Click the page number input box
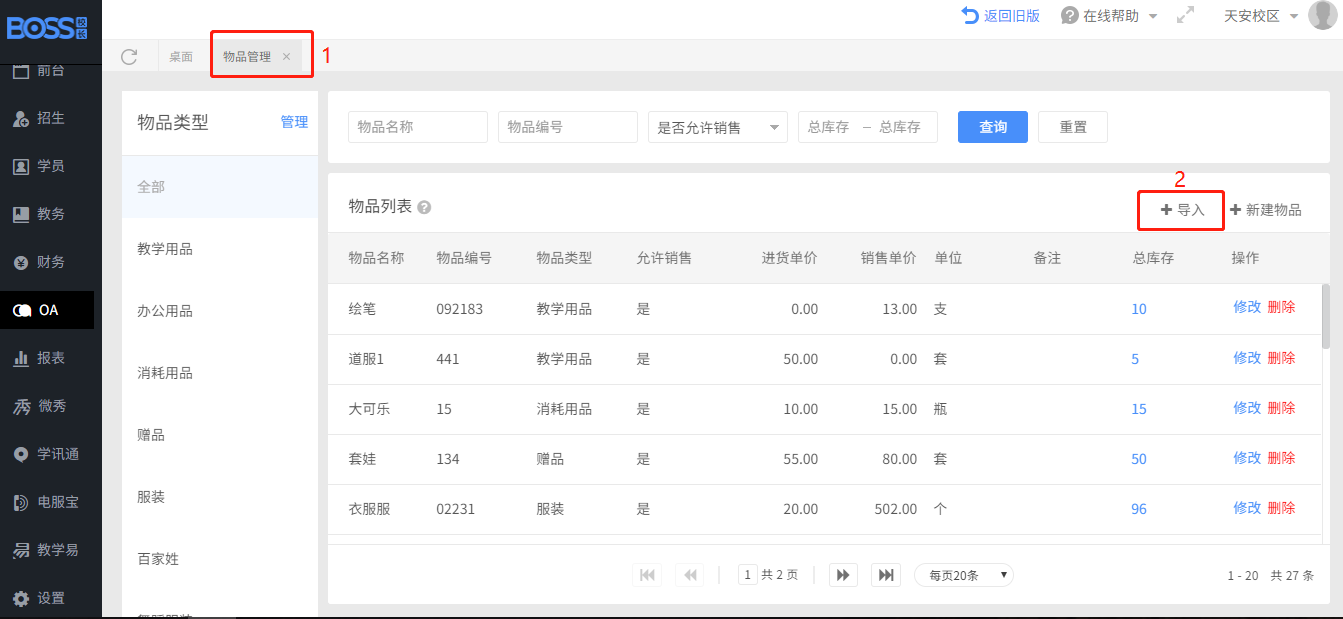1343x619 pixels. [747, 575]
